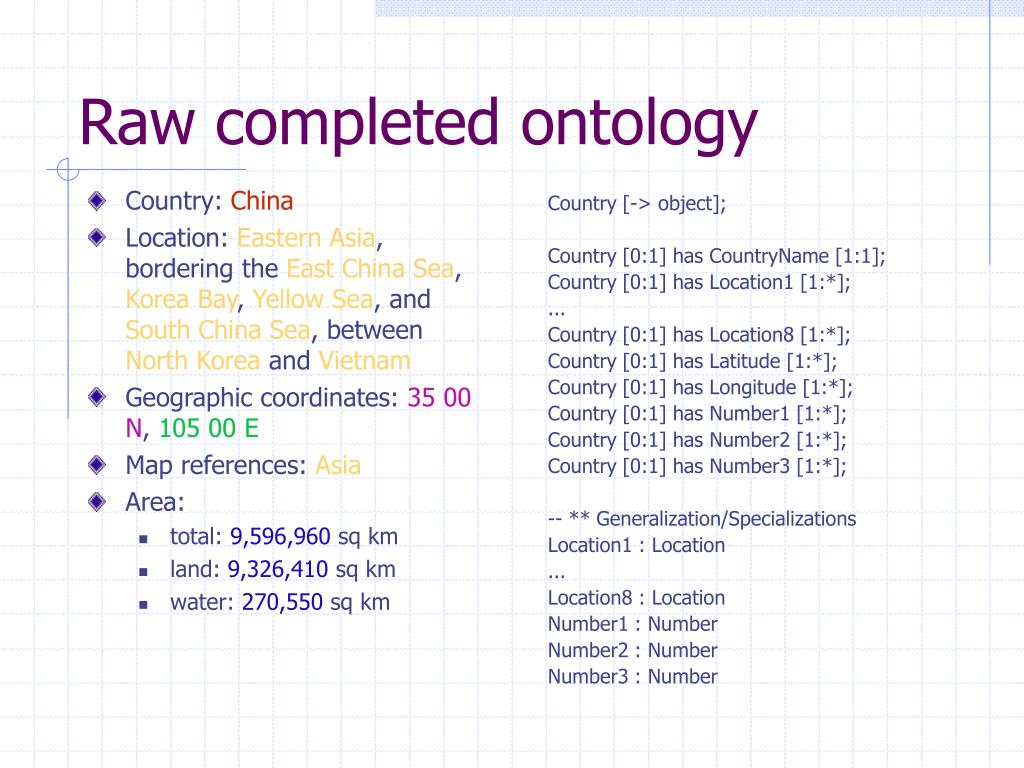Click the land area value '9,326,410'
Screen dimensions: 1024x768
coord(278,569)
